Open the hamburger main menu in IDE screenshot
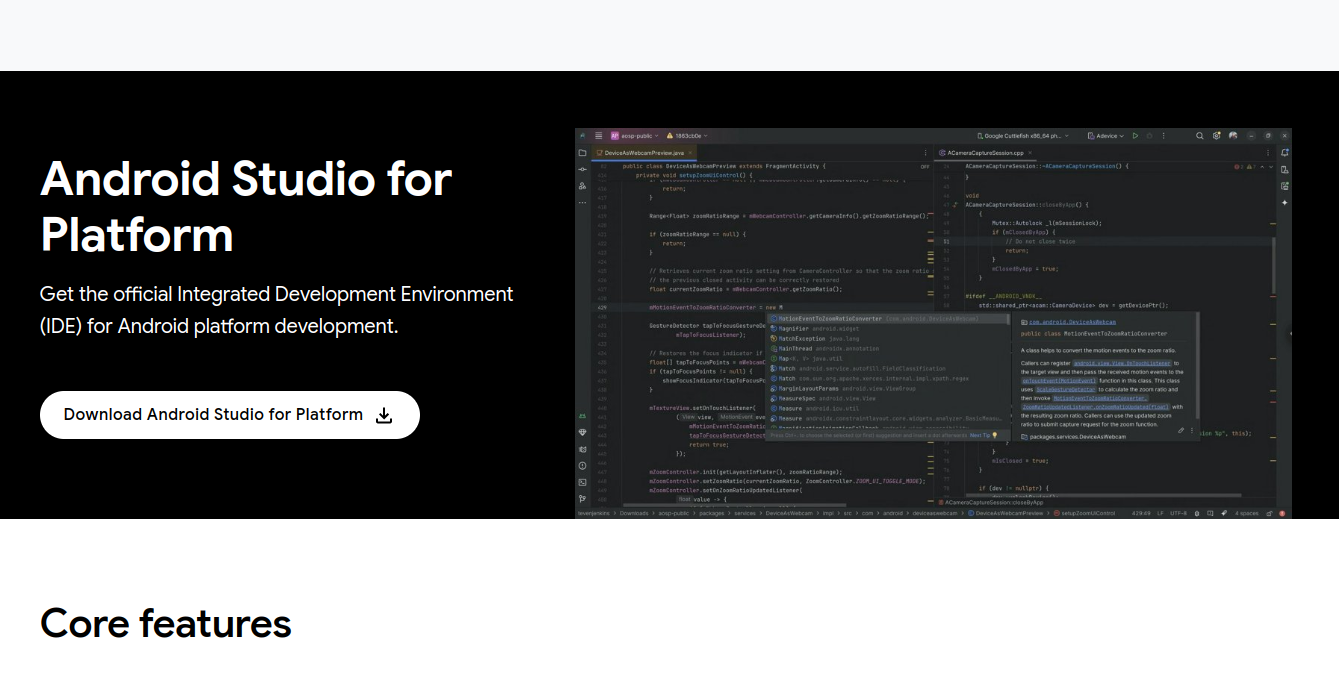Viewport: 1339px width, 688px height. [599, 136]
